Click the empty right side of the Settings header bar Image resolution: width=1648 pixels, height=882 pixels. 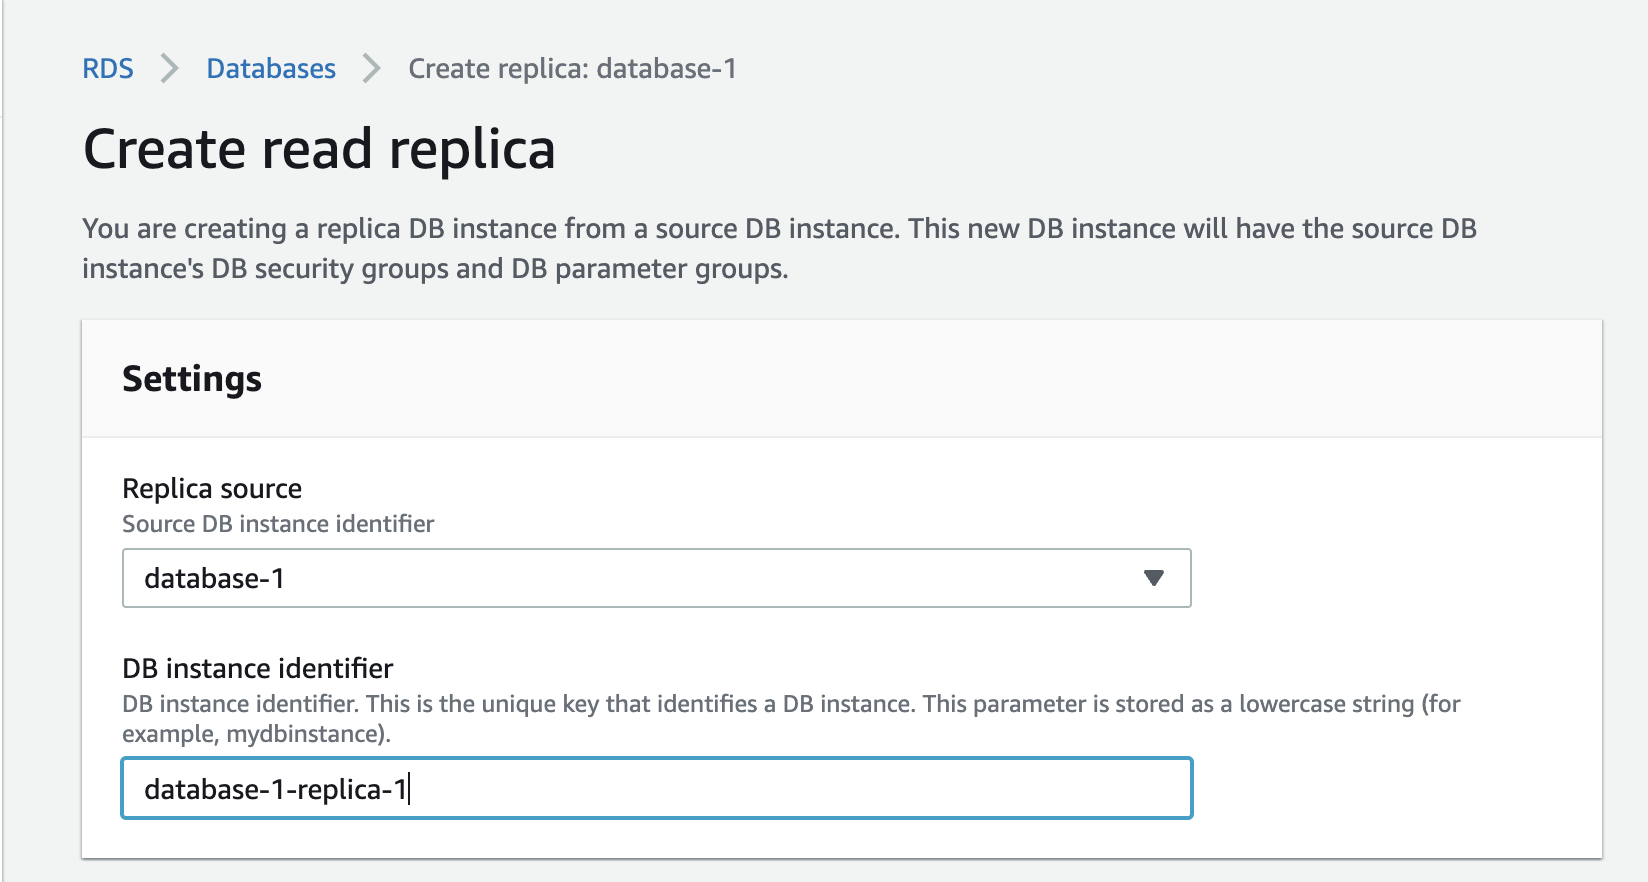pos(1100,380)
